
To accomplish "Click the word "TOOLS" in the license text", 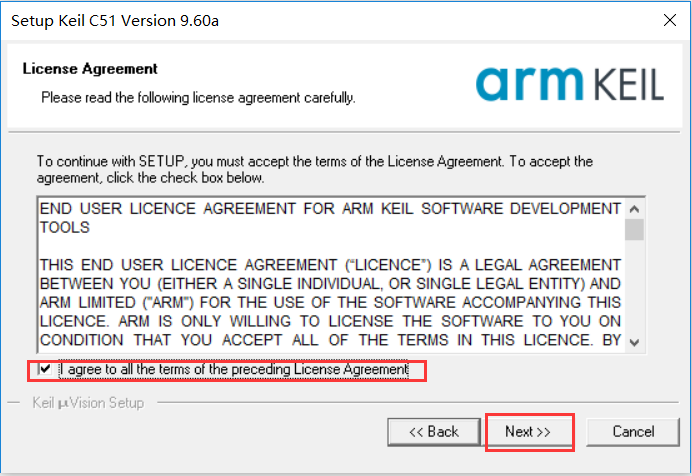I will [x=65, y=227].
